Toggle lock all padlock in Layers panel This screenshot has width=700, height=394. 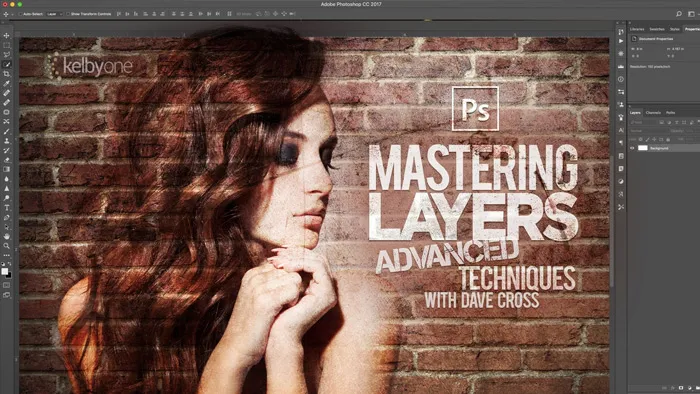coord(668,139)
